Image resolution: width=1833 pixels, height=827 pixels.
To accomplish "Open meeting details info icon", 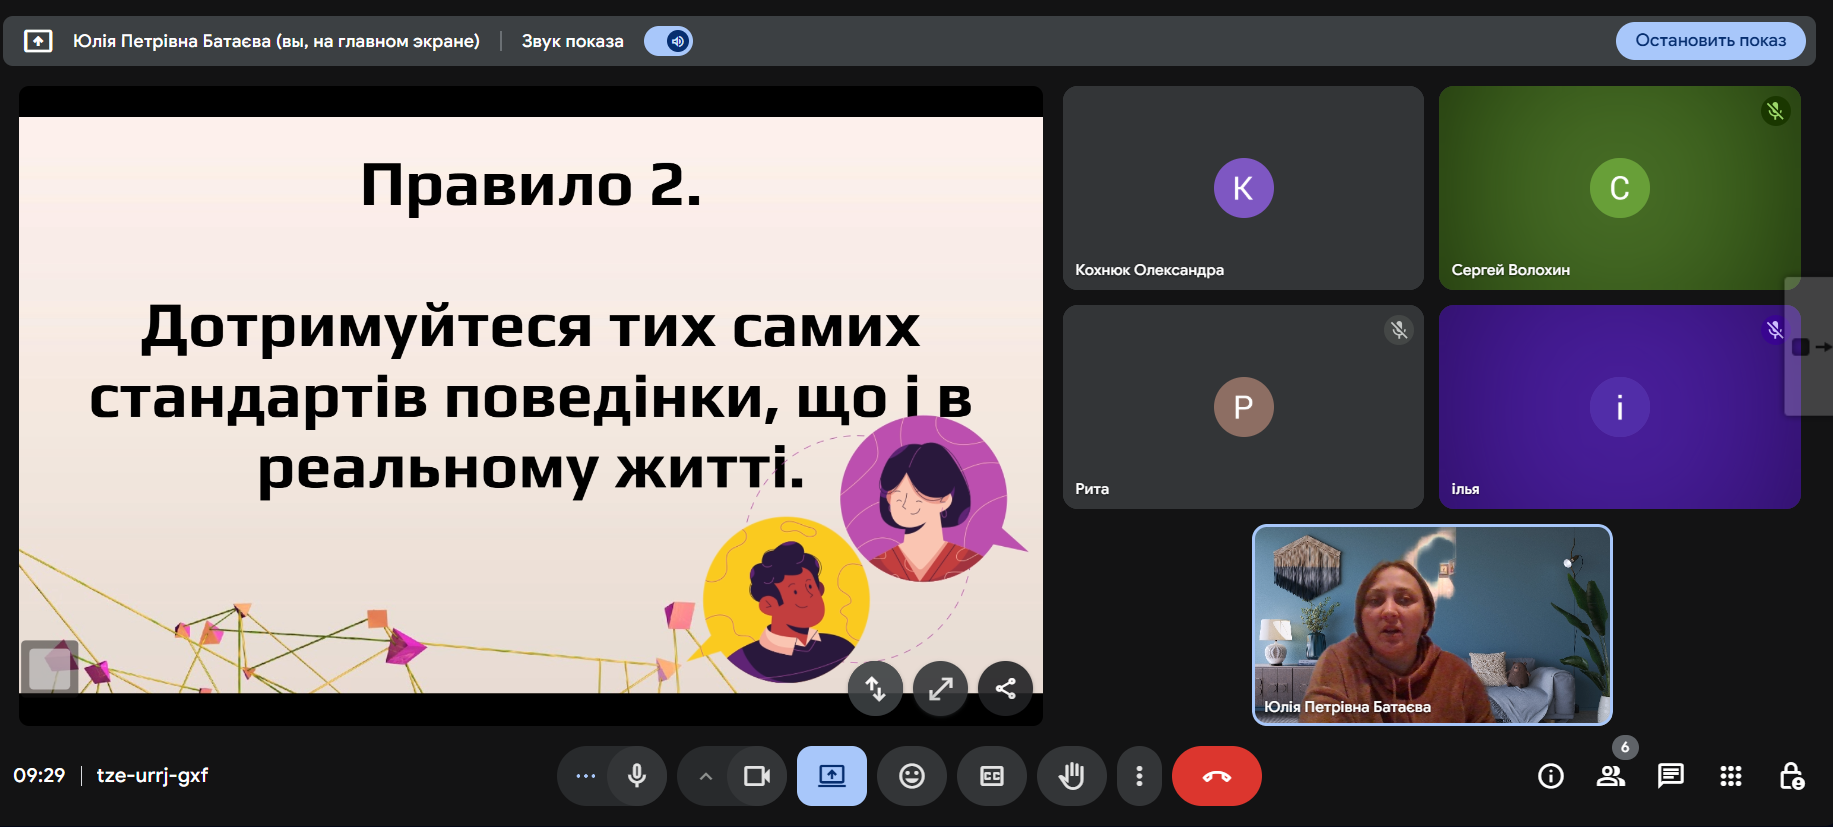I will pos(1550,776).
